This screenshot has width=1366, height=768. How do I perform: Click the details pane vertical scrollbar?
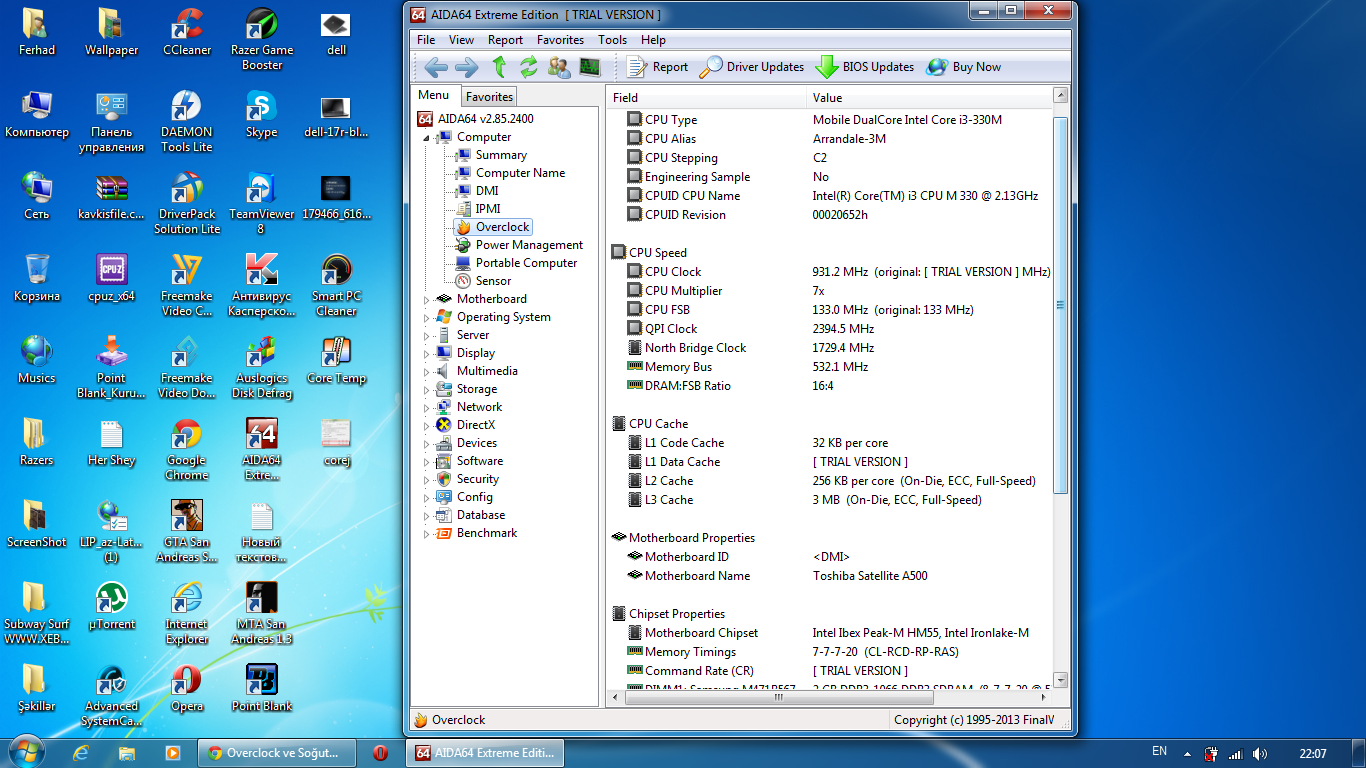pos(1061,305)
